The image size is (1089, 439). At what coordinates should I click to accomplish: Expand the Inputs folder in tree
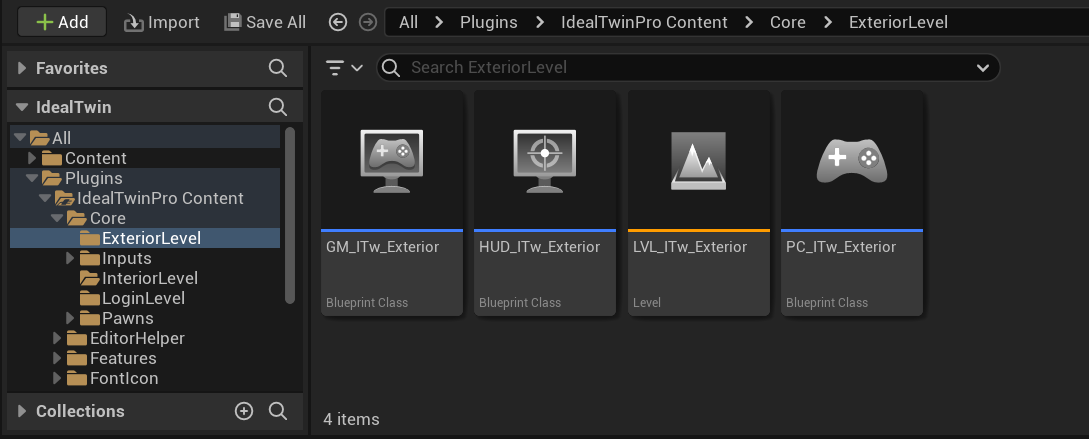(70, 258)
